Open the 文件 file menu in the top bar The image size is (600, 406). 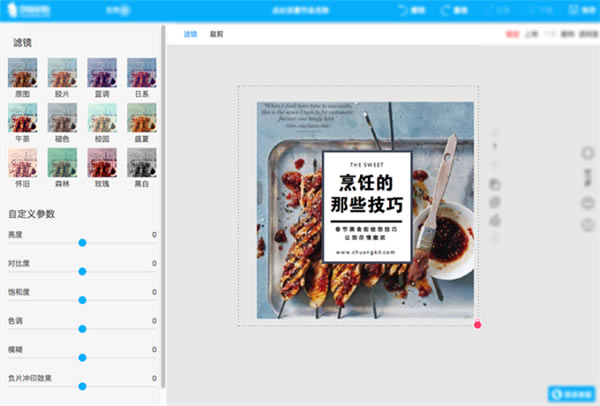(117, 10)
